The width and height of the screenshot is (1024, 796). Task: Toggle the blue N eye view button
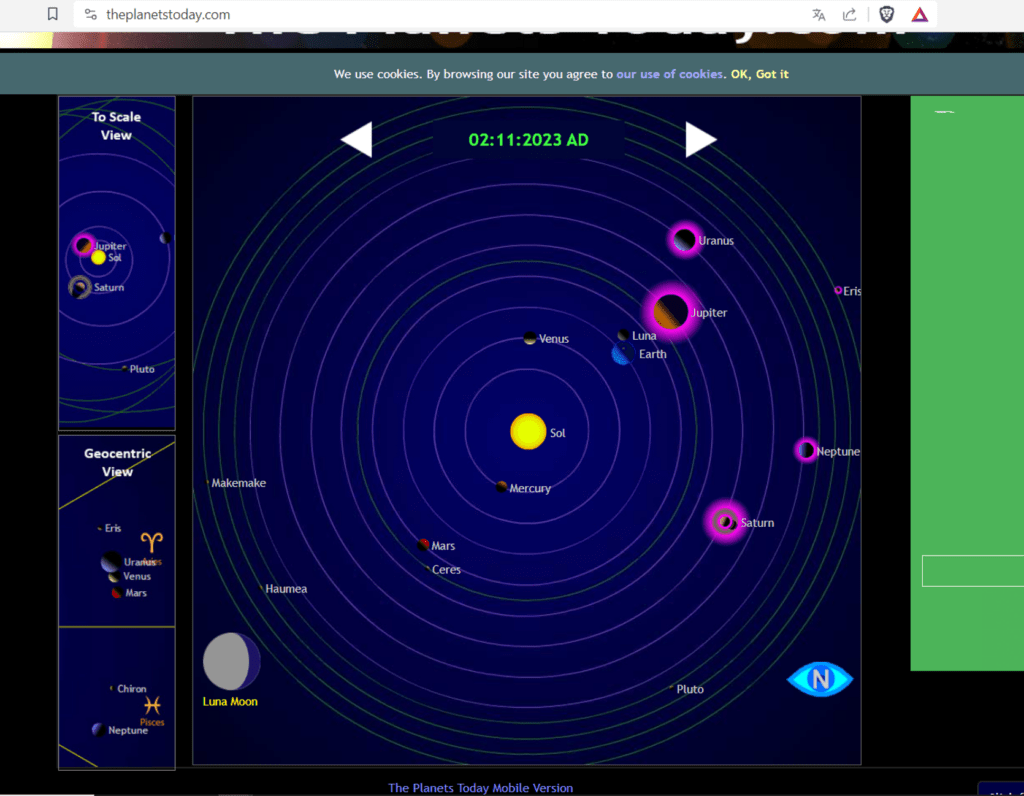click(x=820, y=679)
